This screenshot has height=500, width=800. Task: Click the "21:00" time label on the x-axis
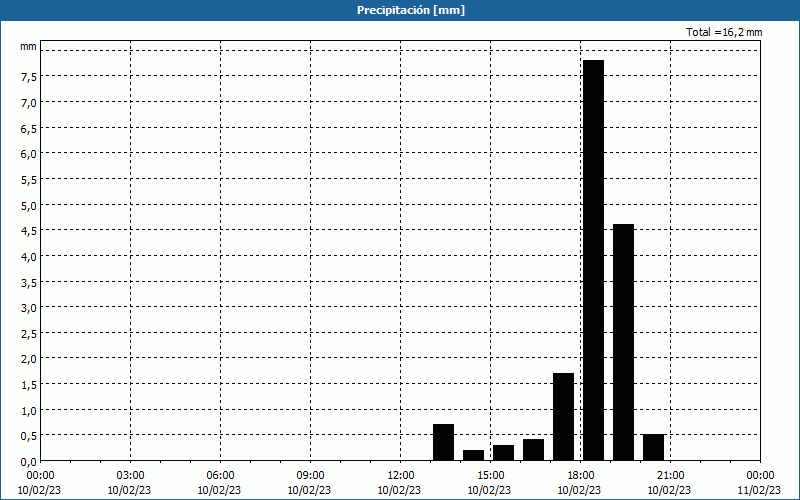tap(670, 476)
